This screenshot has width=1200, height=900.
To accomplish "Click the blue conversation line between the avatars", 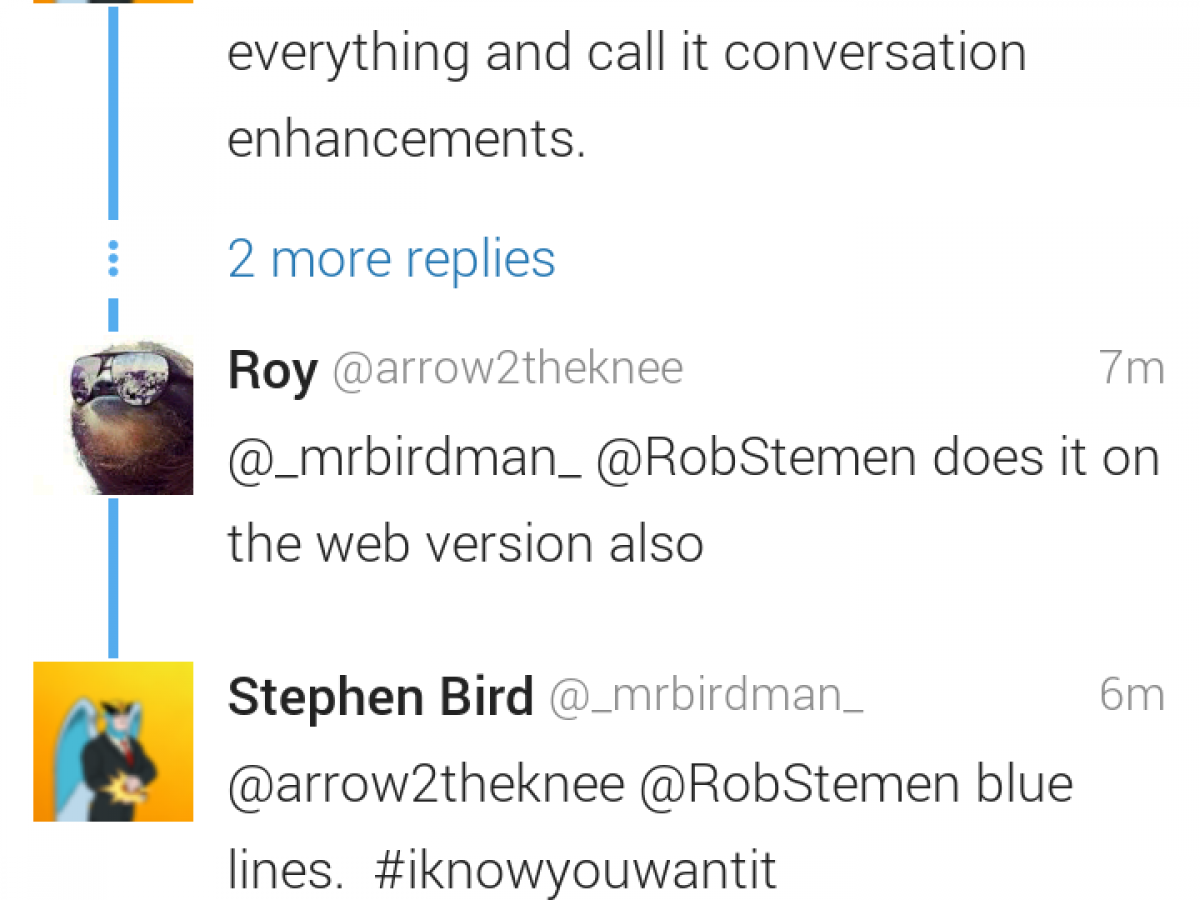I will (113, 578).
